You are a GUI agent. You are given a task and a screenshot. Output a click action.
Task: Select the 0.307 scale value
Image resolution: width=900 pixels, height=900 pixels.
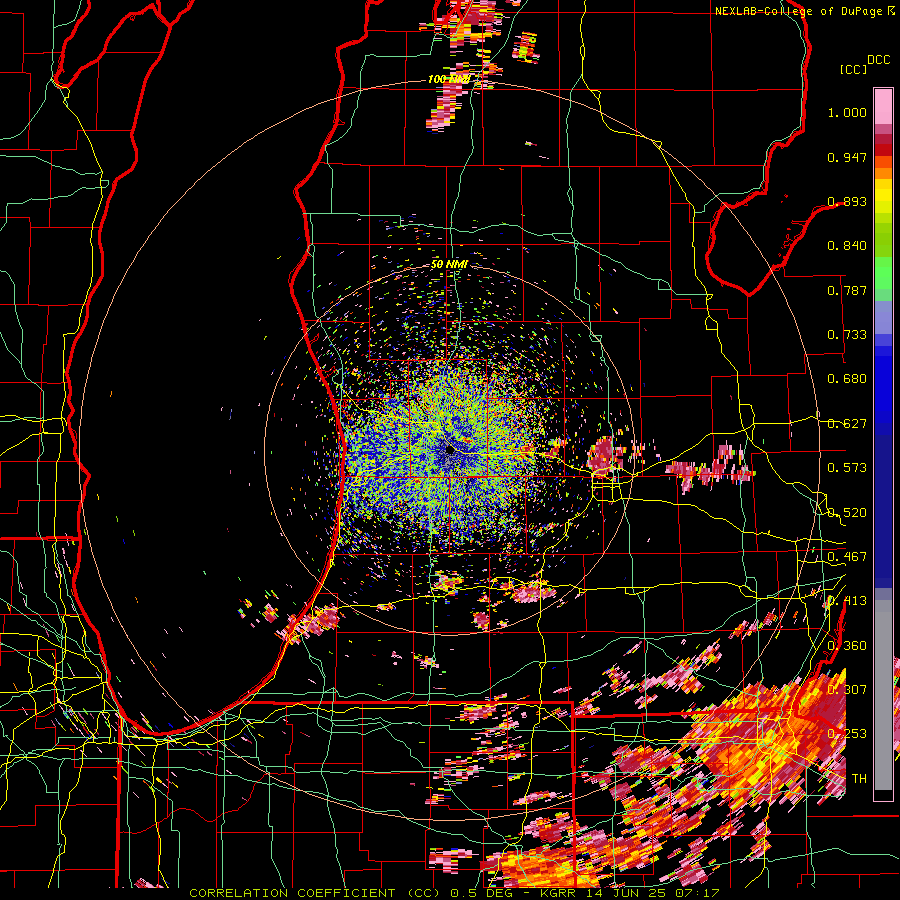click(x=847, y=690)
